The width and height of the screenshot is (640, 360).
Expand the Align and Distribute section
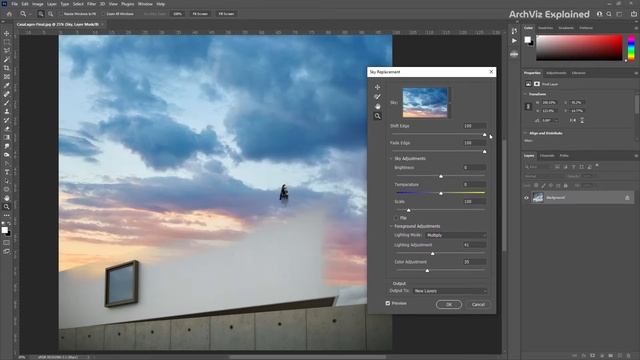[x=526, y=133]
